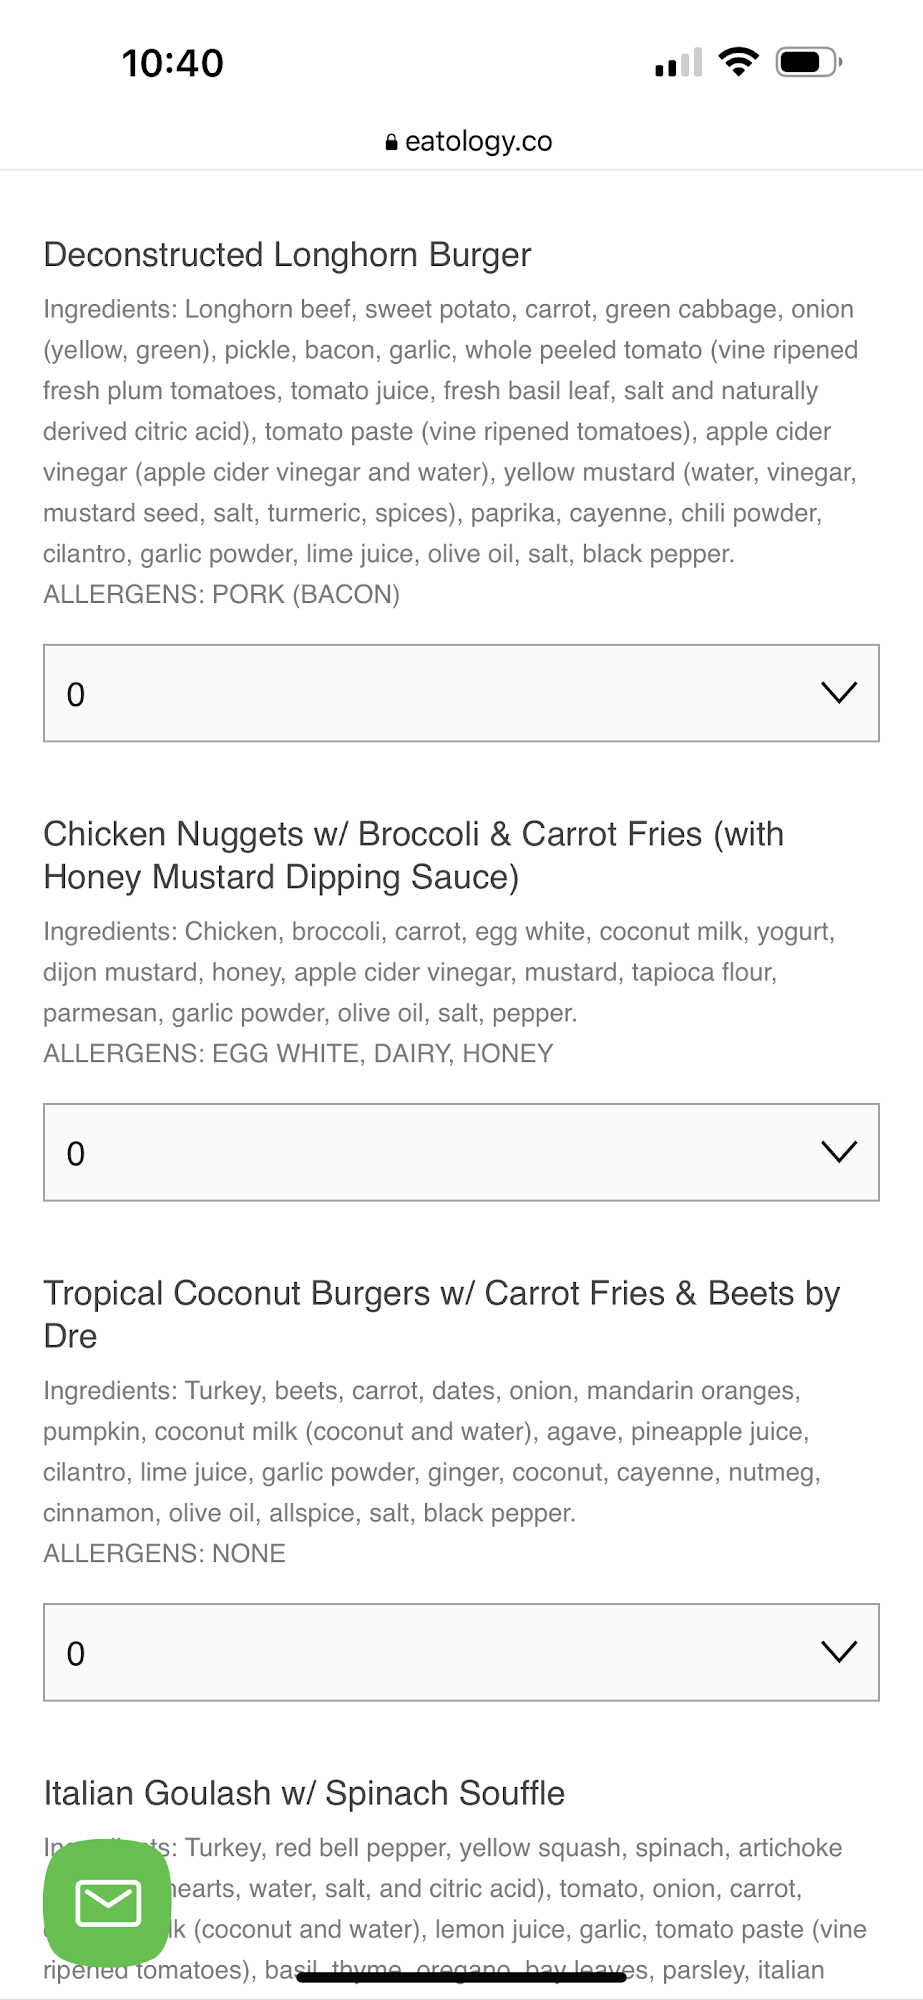Viewport: 923px width, 2000px height.
Task: Click the Longhorn Burger ingredients paragraph
Action: pyautogui.click(x=450, y=431)
